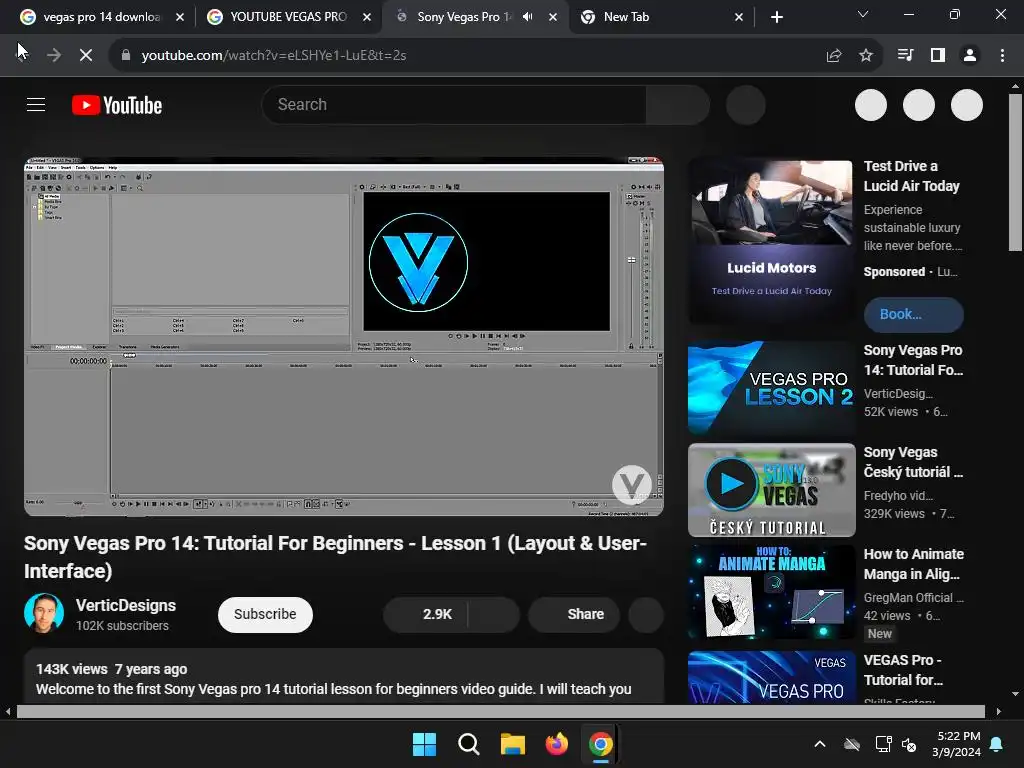This screenshot has height=768, width=1024.
Task: Click the Book... button on the ad
Action: pyautogui.click(x=914, y=315)
